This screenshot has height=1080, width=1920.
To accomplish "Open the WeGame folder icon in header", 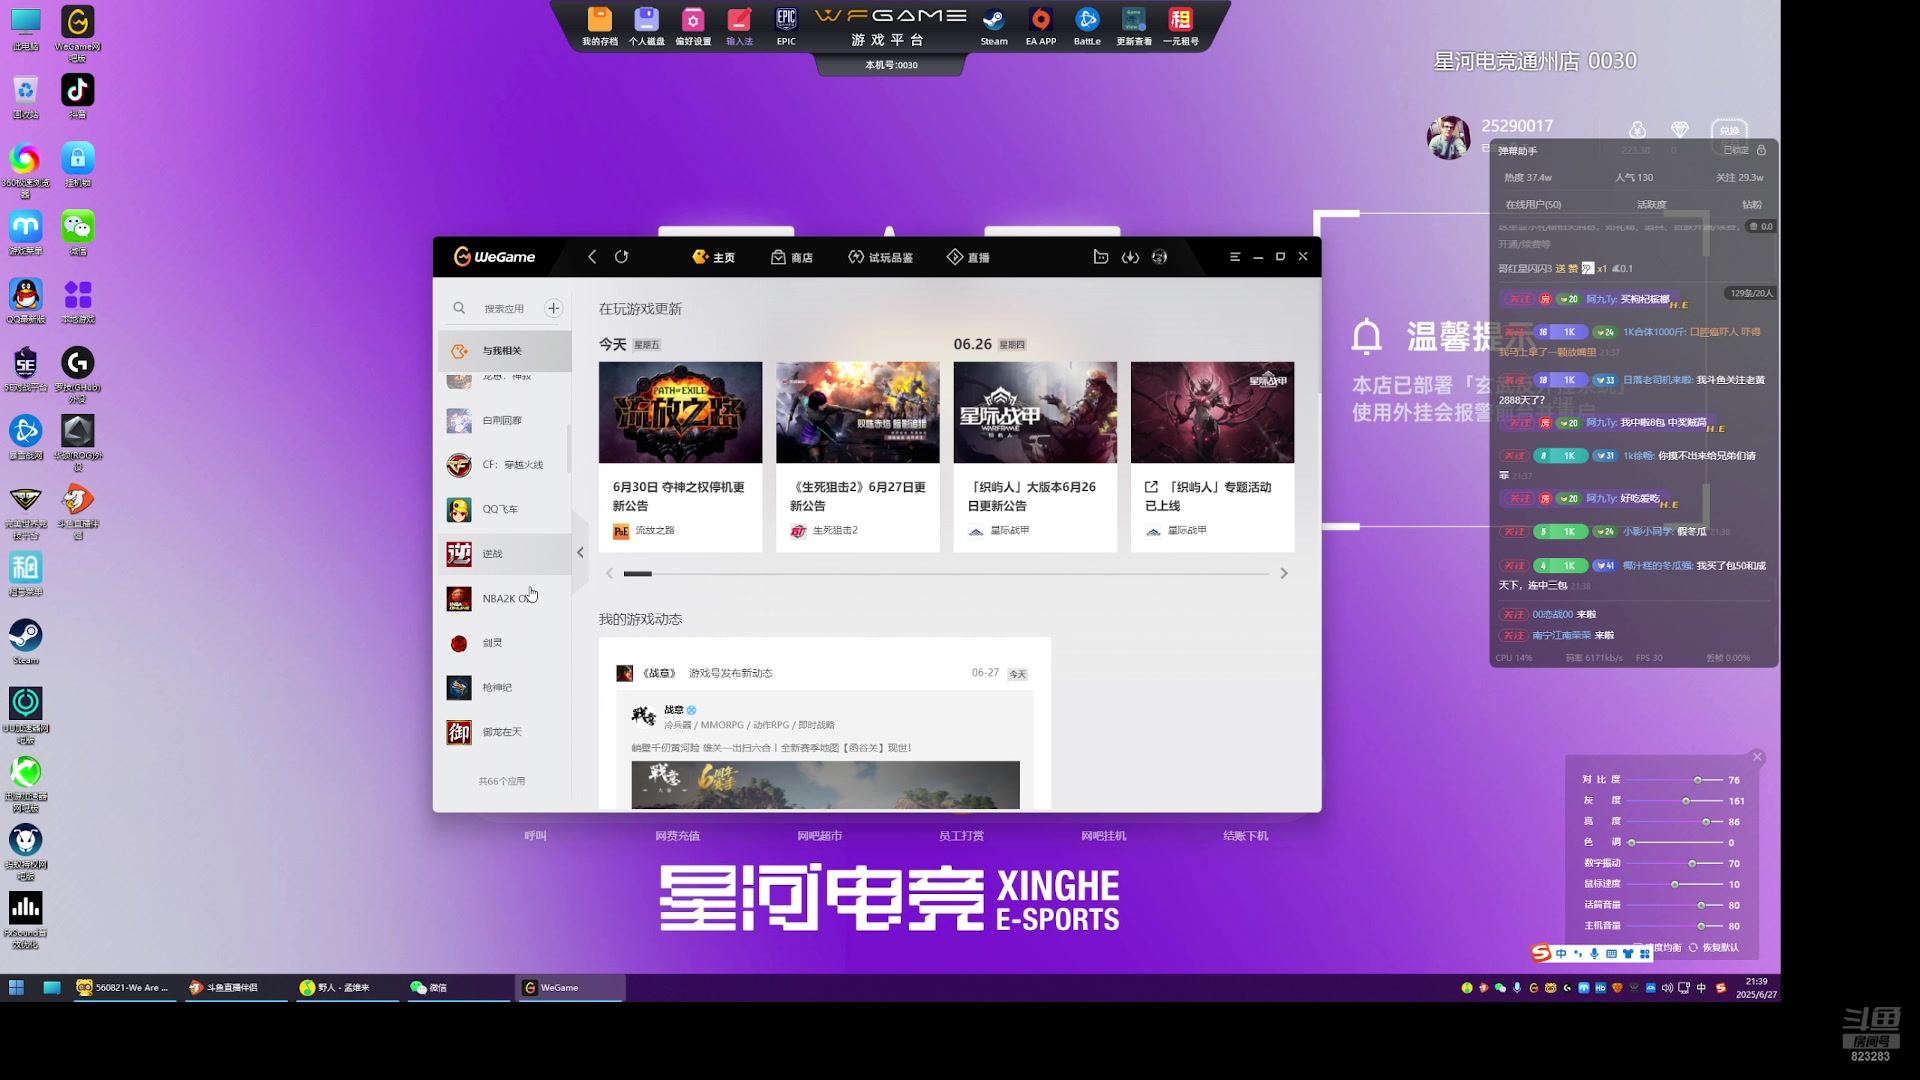I will point(1101,257).
